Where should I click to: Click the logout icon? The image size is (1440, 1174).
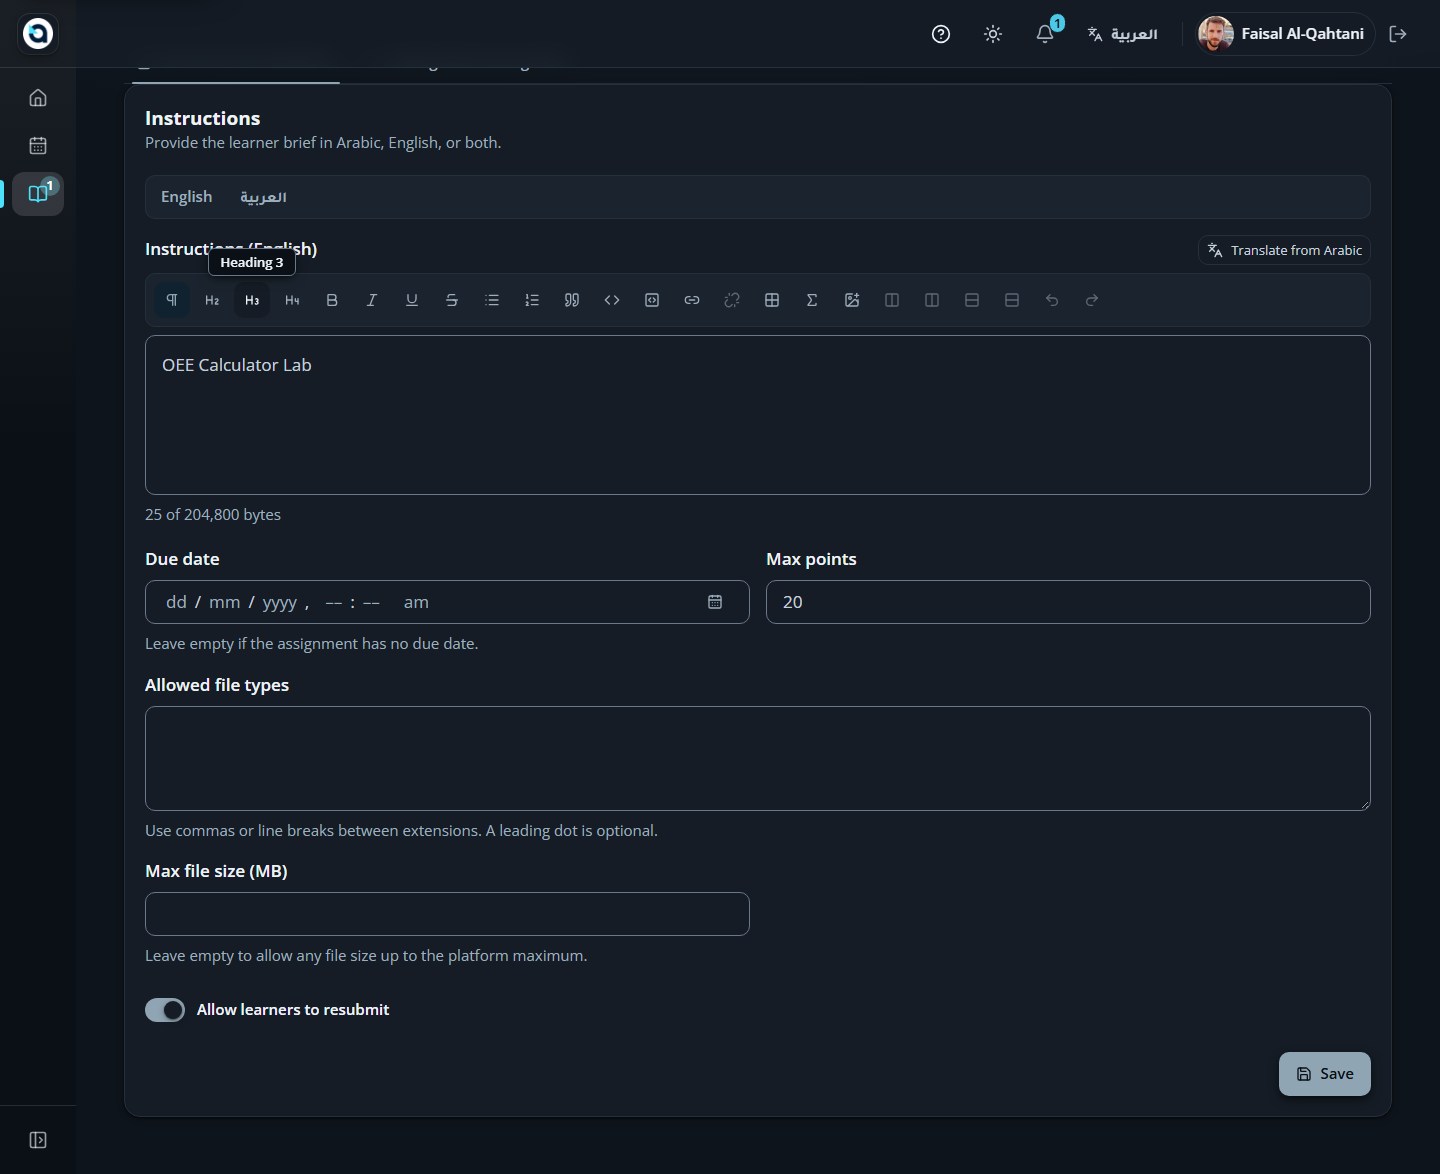point(1398,34)
